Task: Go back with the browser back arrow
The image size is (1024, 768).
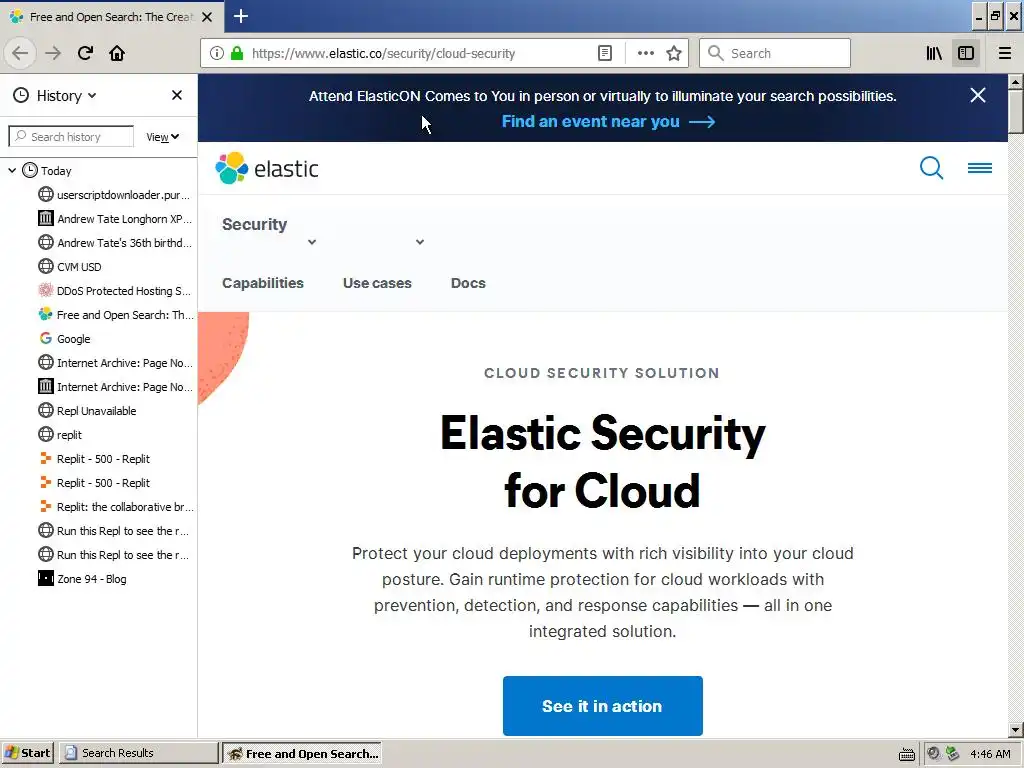Action: point(20,54)
